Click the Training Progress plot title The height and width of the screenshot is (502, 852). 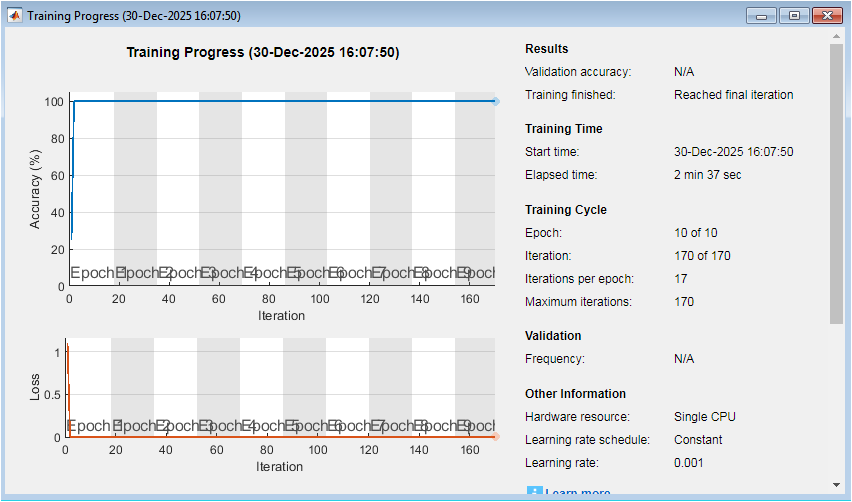(262, 52)
